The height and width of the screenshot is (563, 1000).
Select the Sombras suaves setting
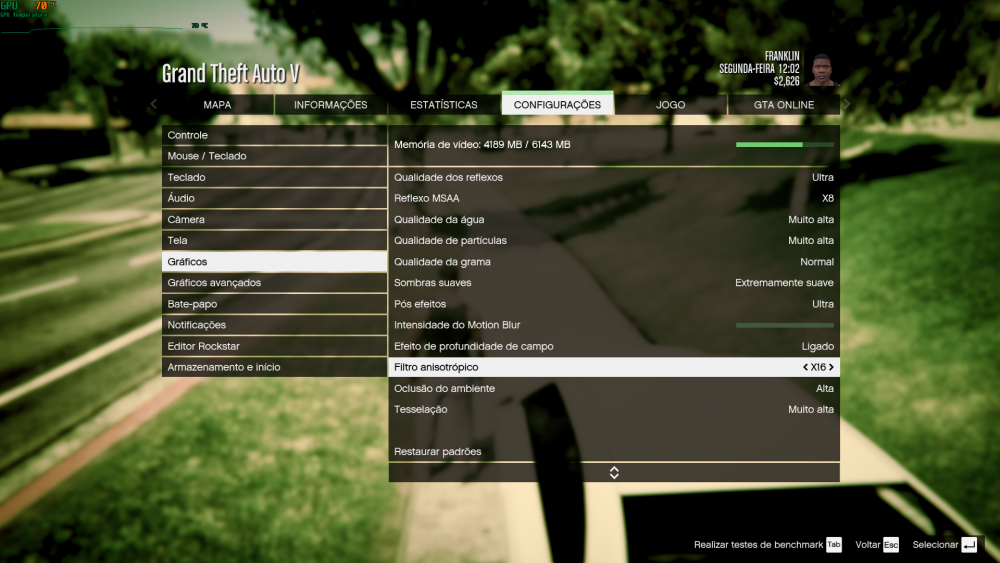point(614,282)
